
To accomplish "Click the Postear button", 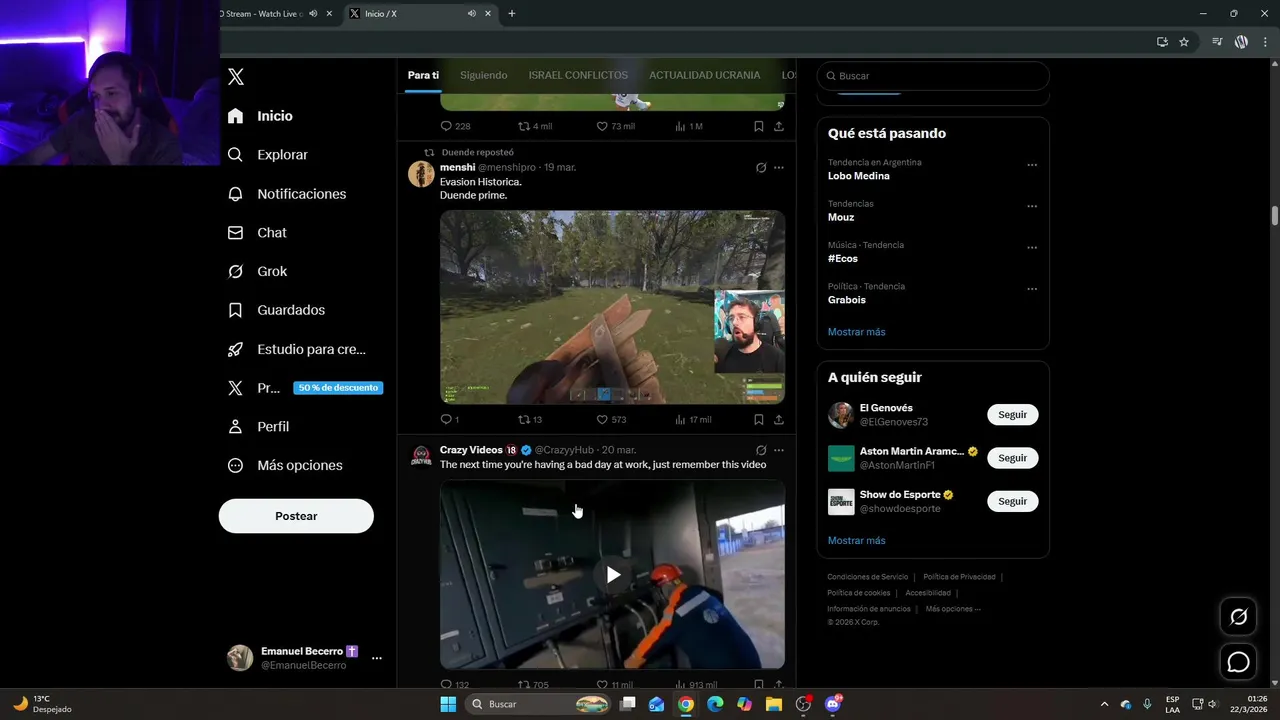I will [296, 516].
